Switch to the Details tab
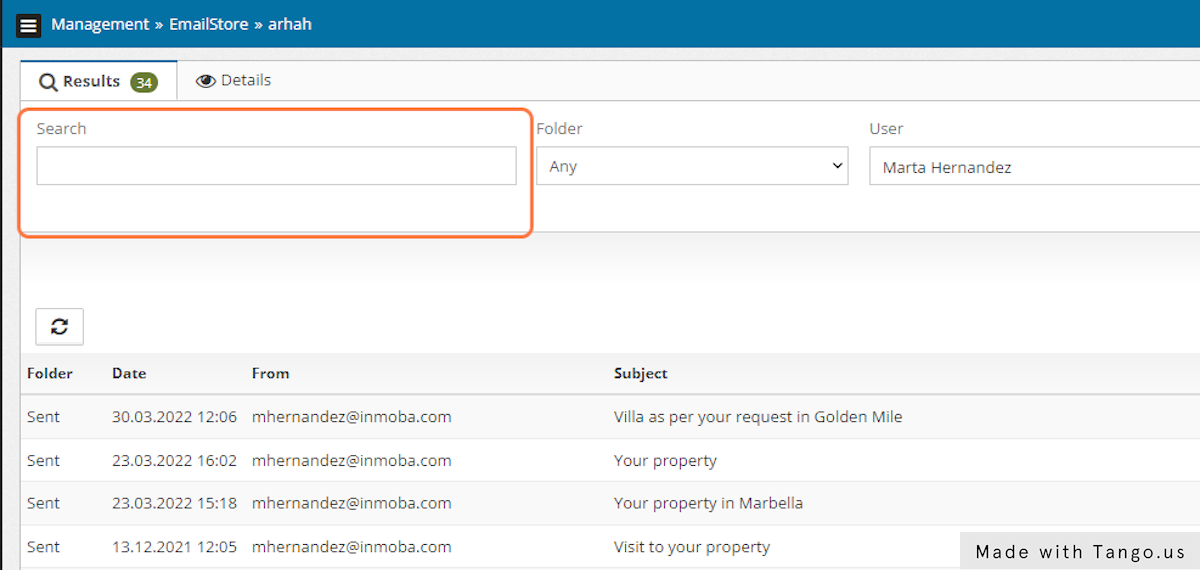The width and height of the screenshot is (1200, 570). [x=234, y=80]
